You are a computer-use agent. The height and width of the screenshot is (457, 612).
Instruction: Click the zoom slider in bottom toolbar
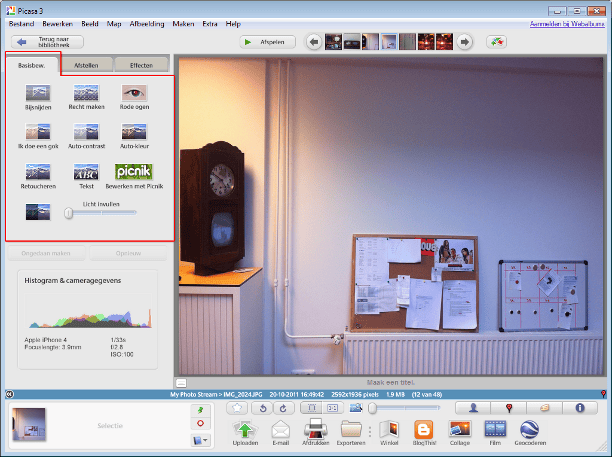404,408
